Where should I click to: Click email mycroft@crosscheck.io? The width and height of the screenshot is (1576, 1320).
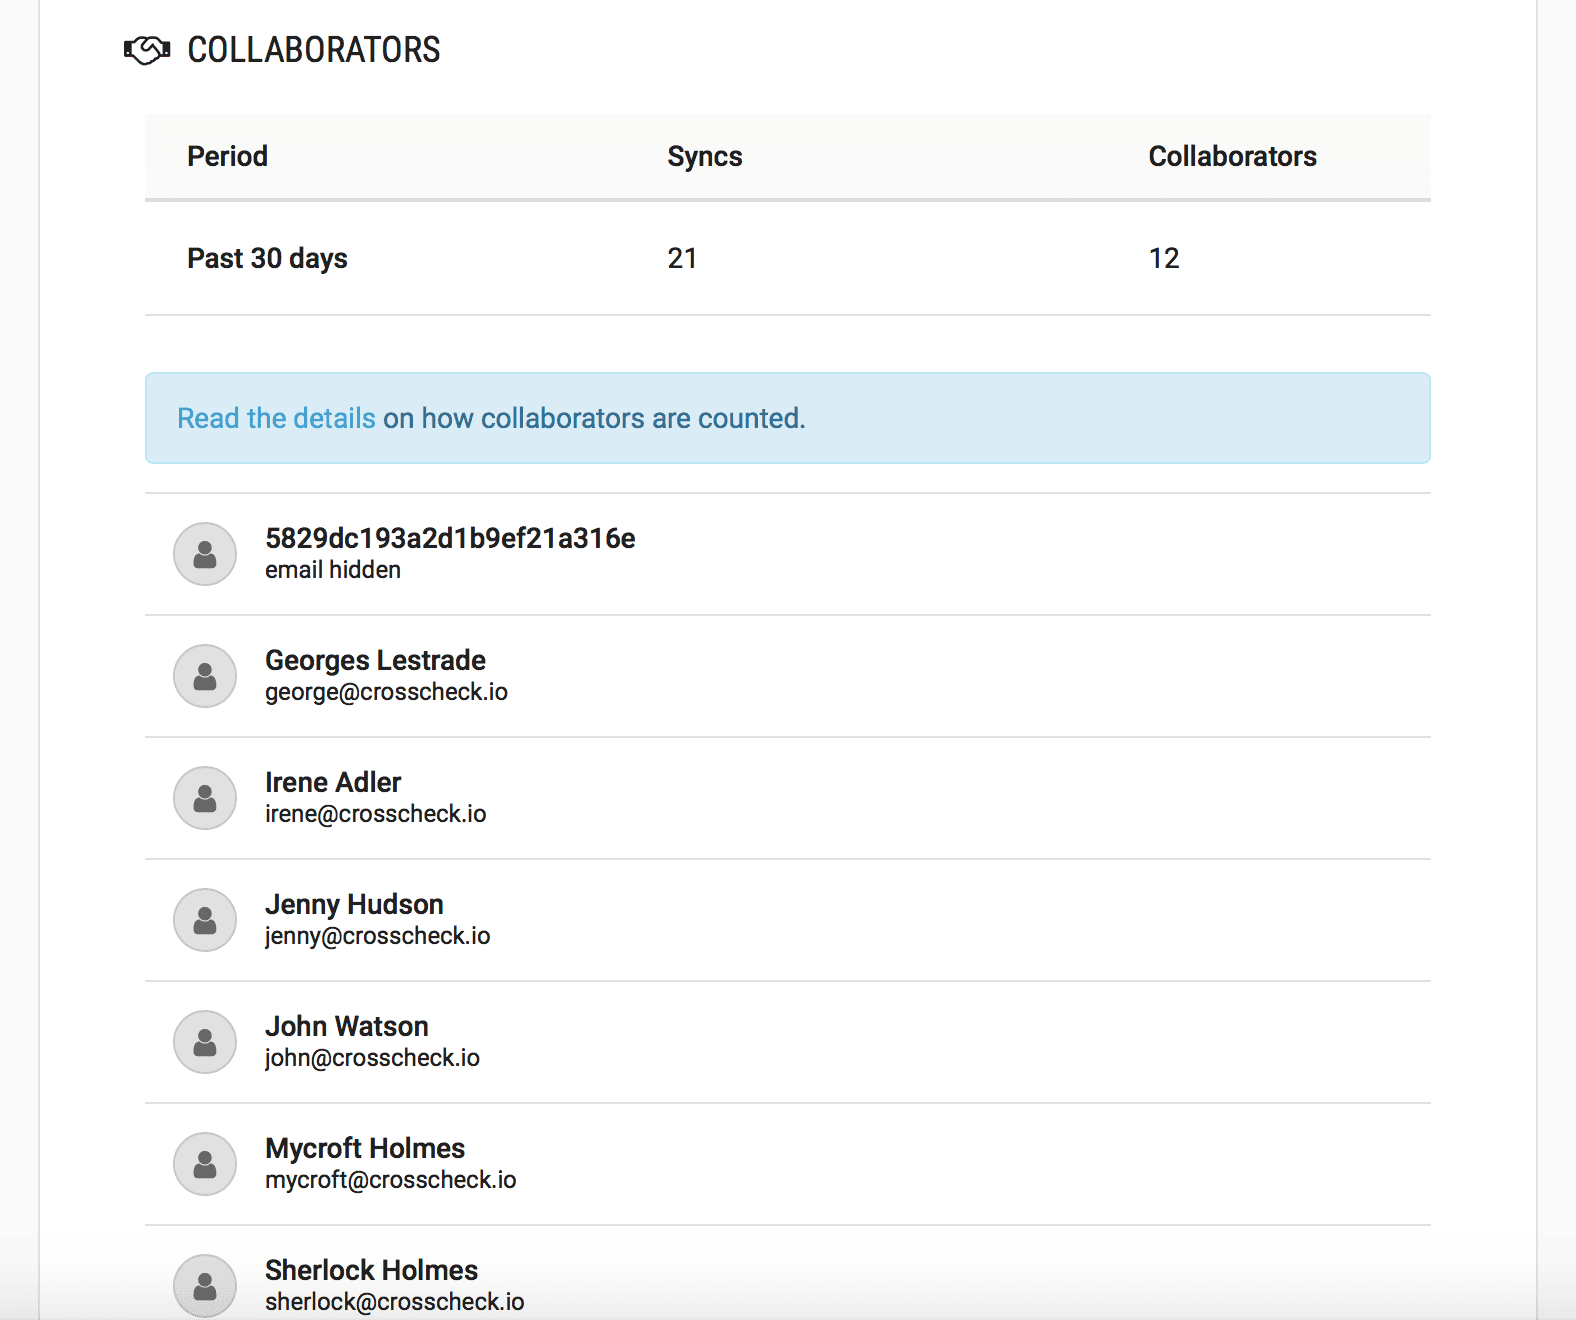pyautogui.click(x=390, y=1180)
